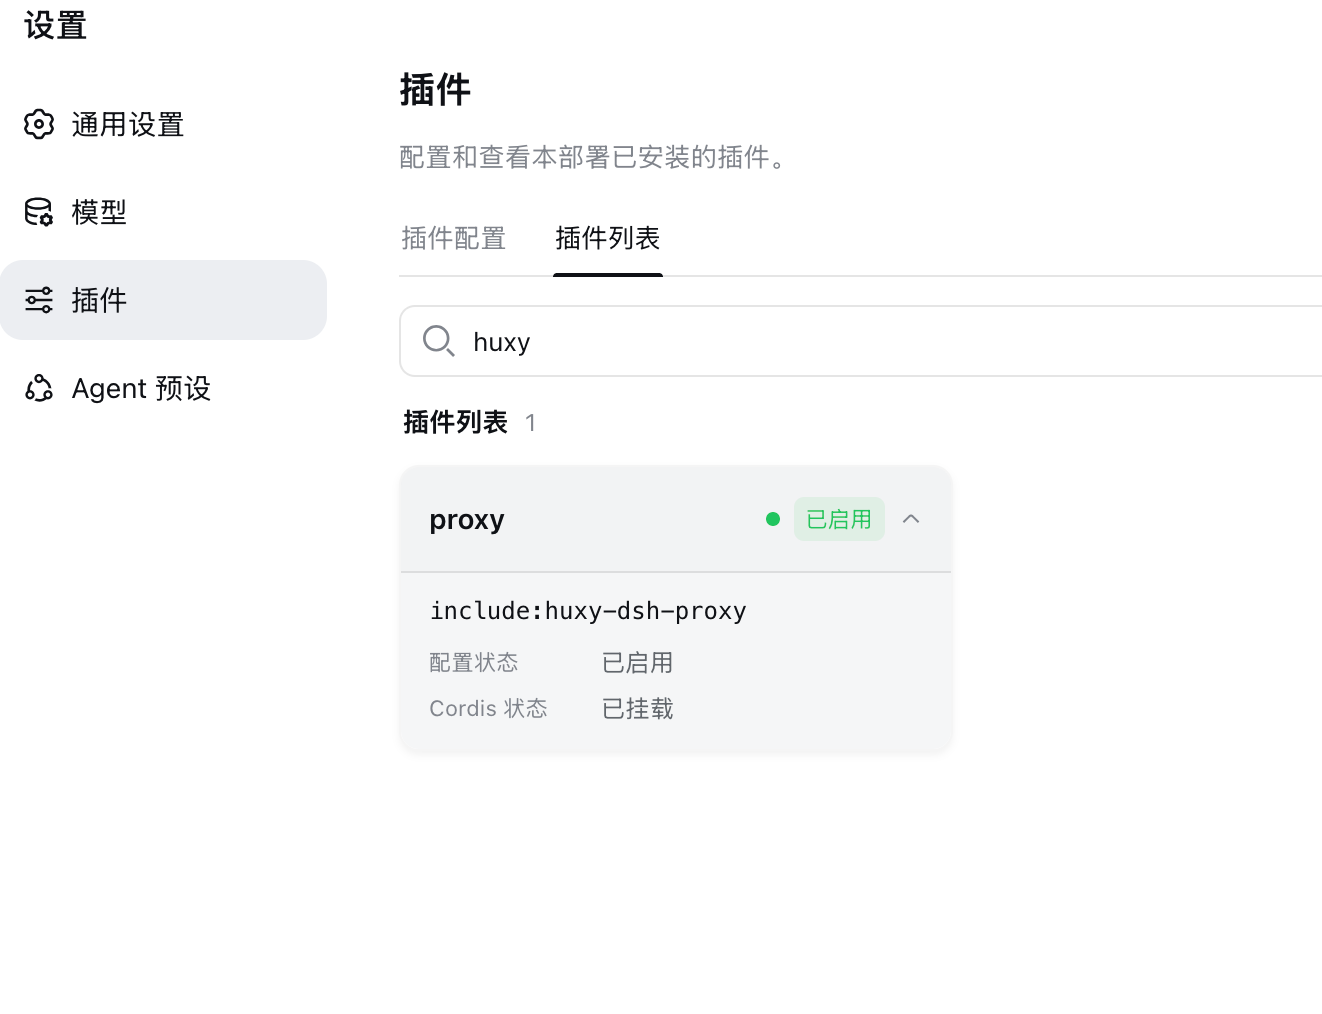The height and width of the screenshot is (1014, 1322).
Task: Click the 配置和查看本部署已安装的插件 description
Action: [597, 157]
